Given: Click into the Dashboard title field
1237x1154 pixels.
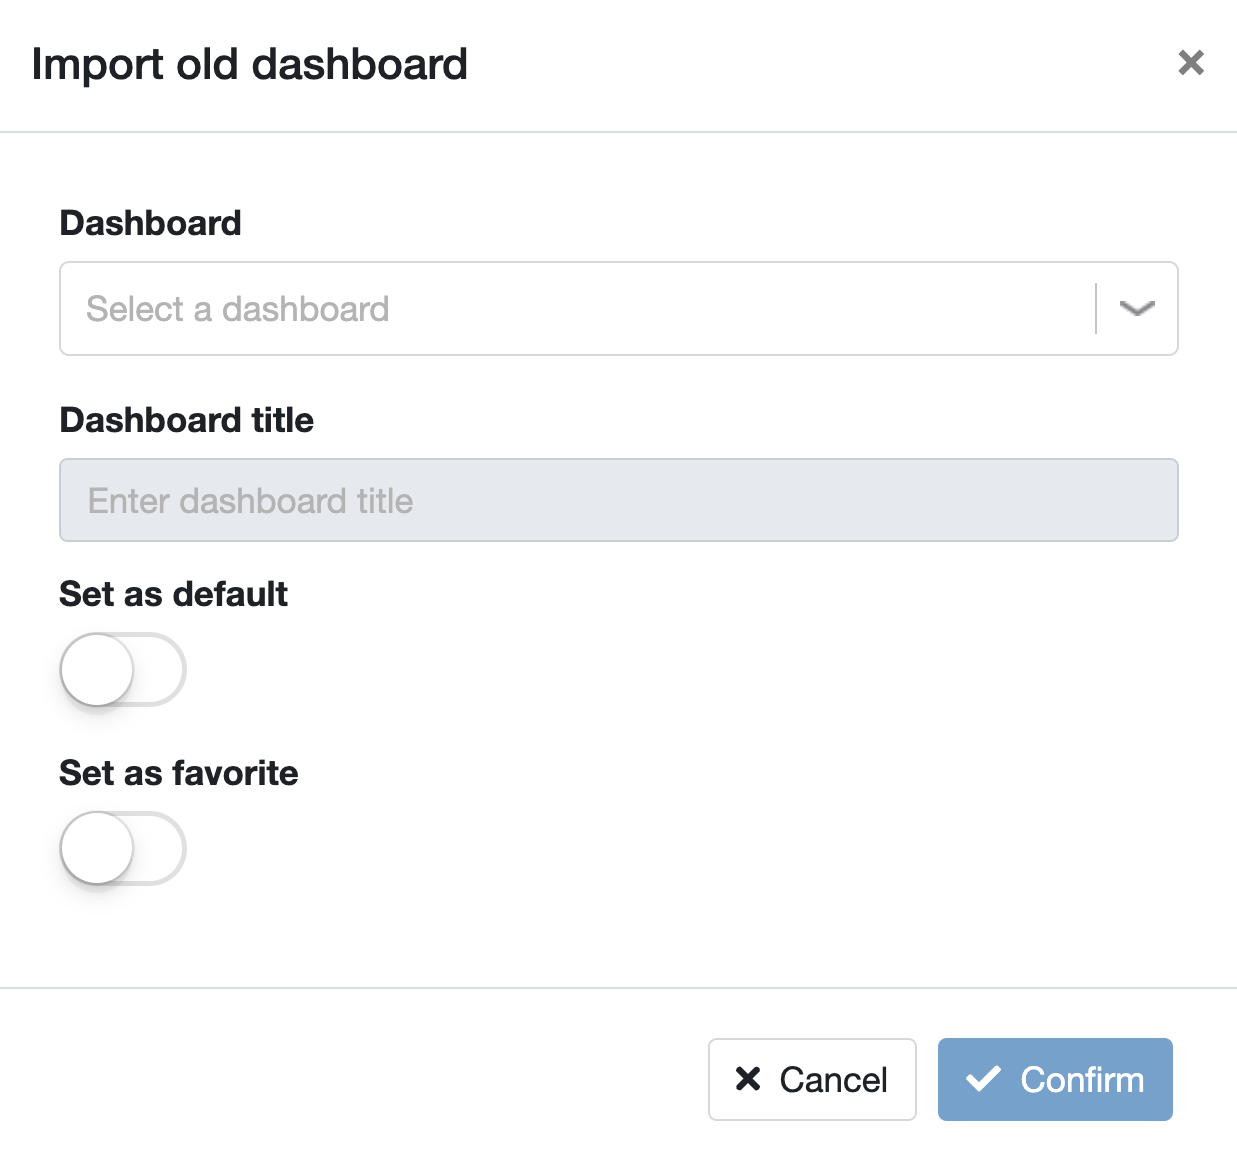Looking at the screenshot, I should [619, 500].
